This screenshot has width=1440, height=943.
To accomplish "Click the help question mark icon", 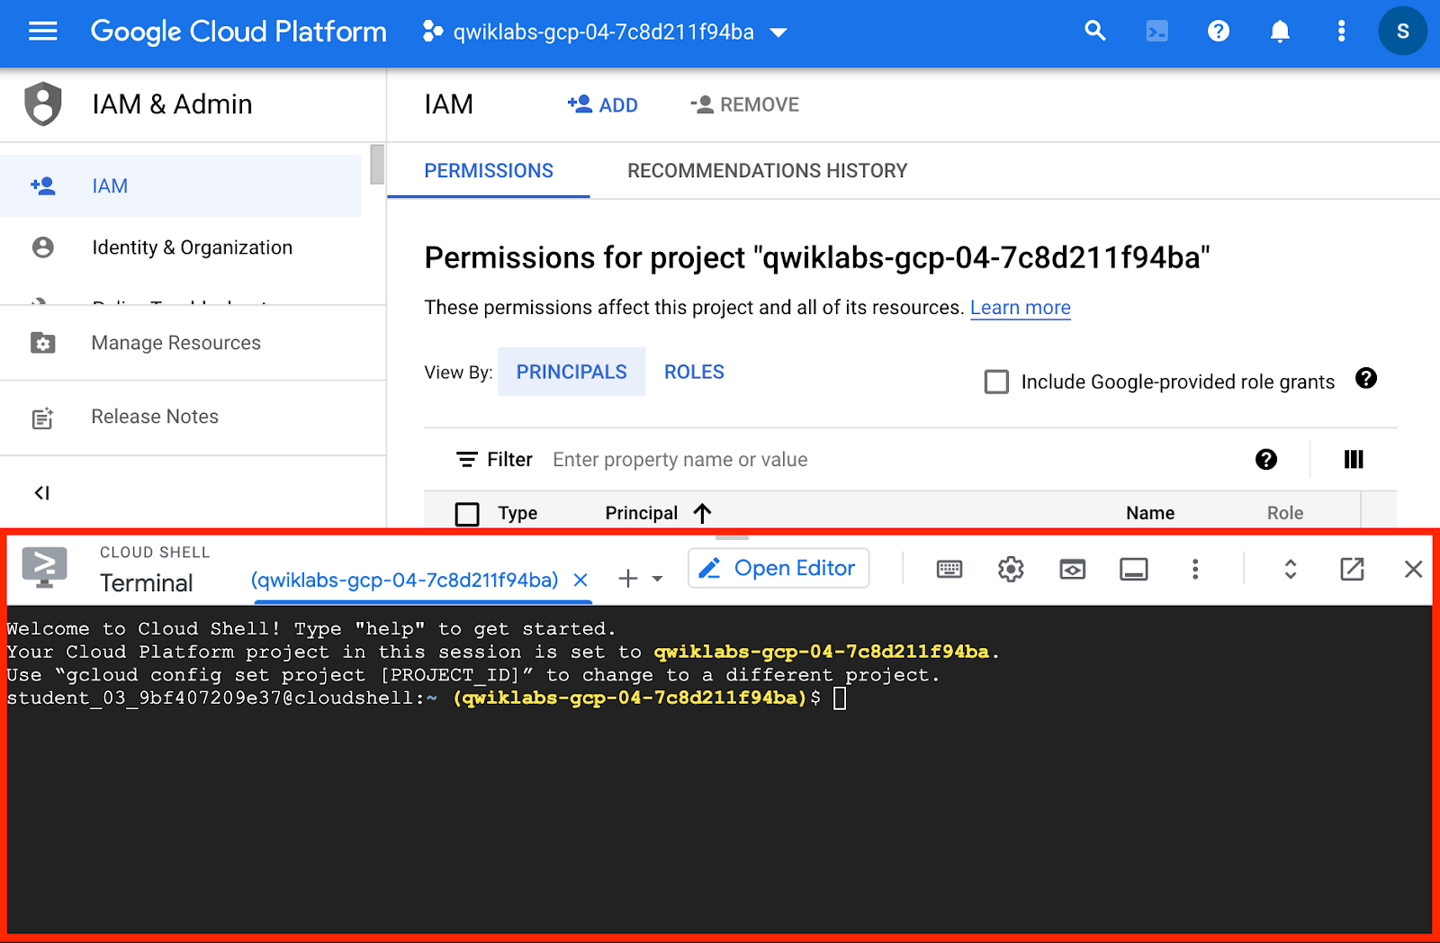I will click(1218, 31).
